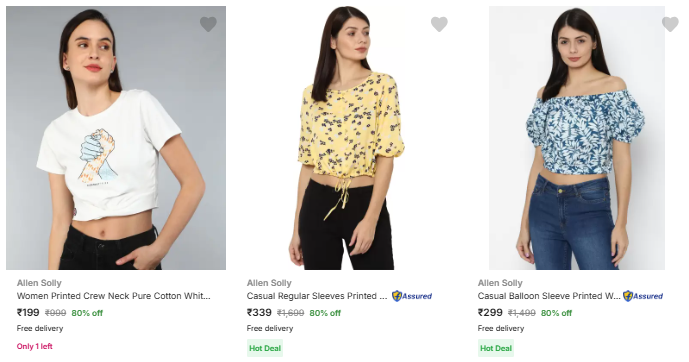This screenshot has width=689, height=362.
Task: Open yellow floral top product image
Action: (347, 138)
